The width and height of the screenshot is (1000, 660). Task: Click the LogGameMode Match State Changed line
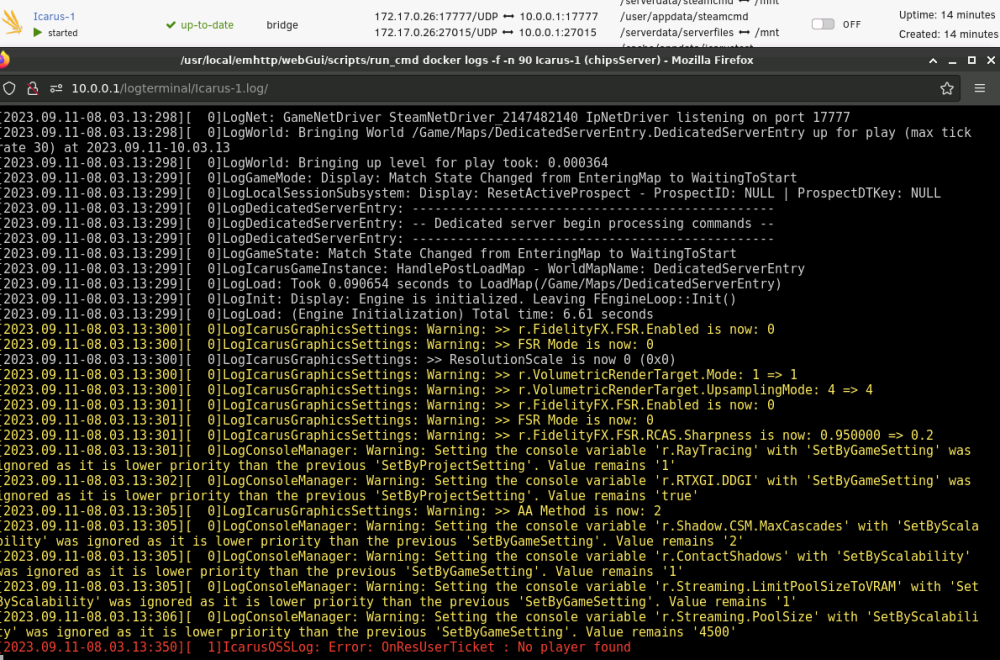point(399,178)
